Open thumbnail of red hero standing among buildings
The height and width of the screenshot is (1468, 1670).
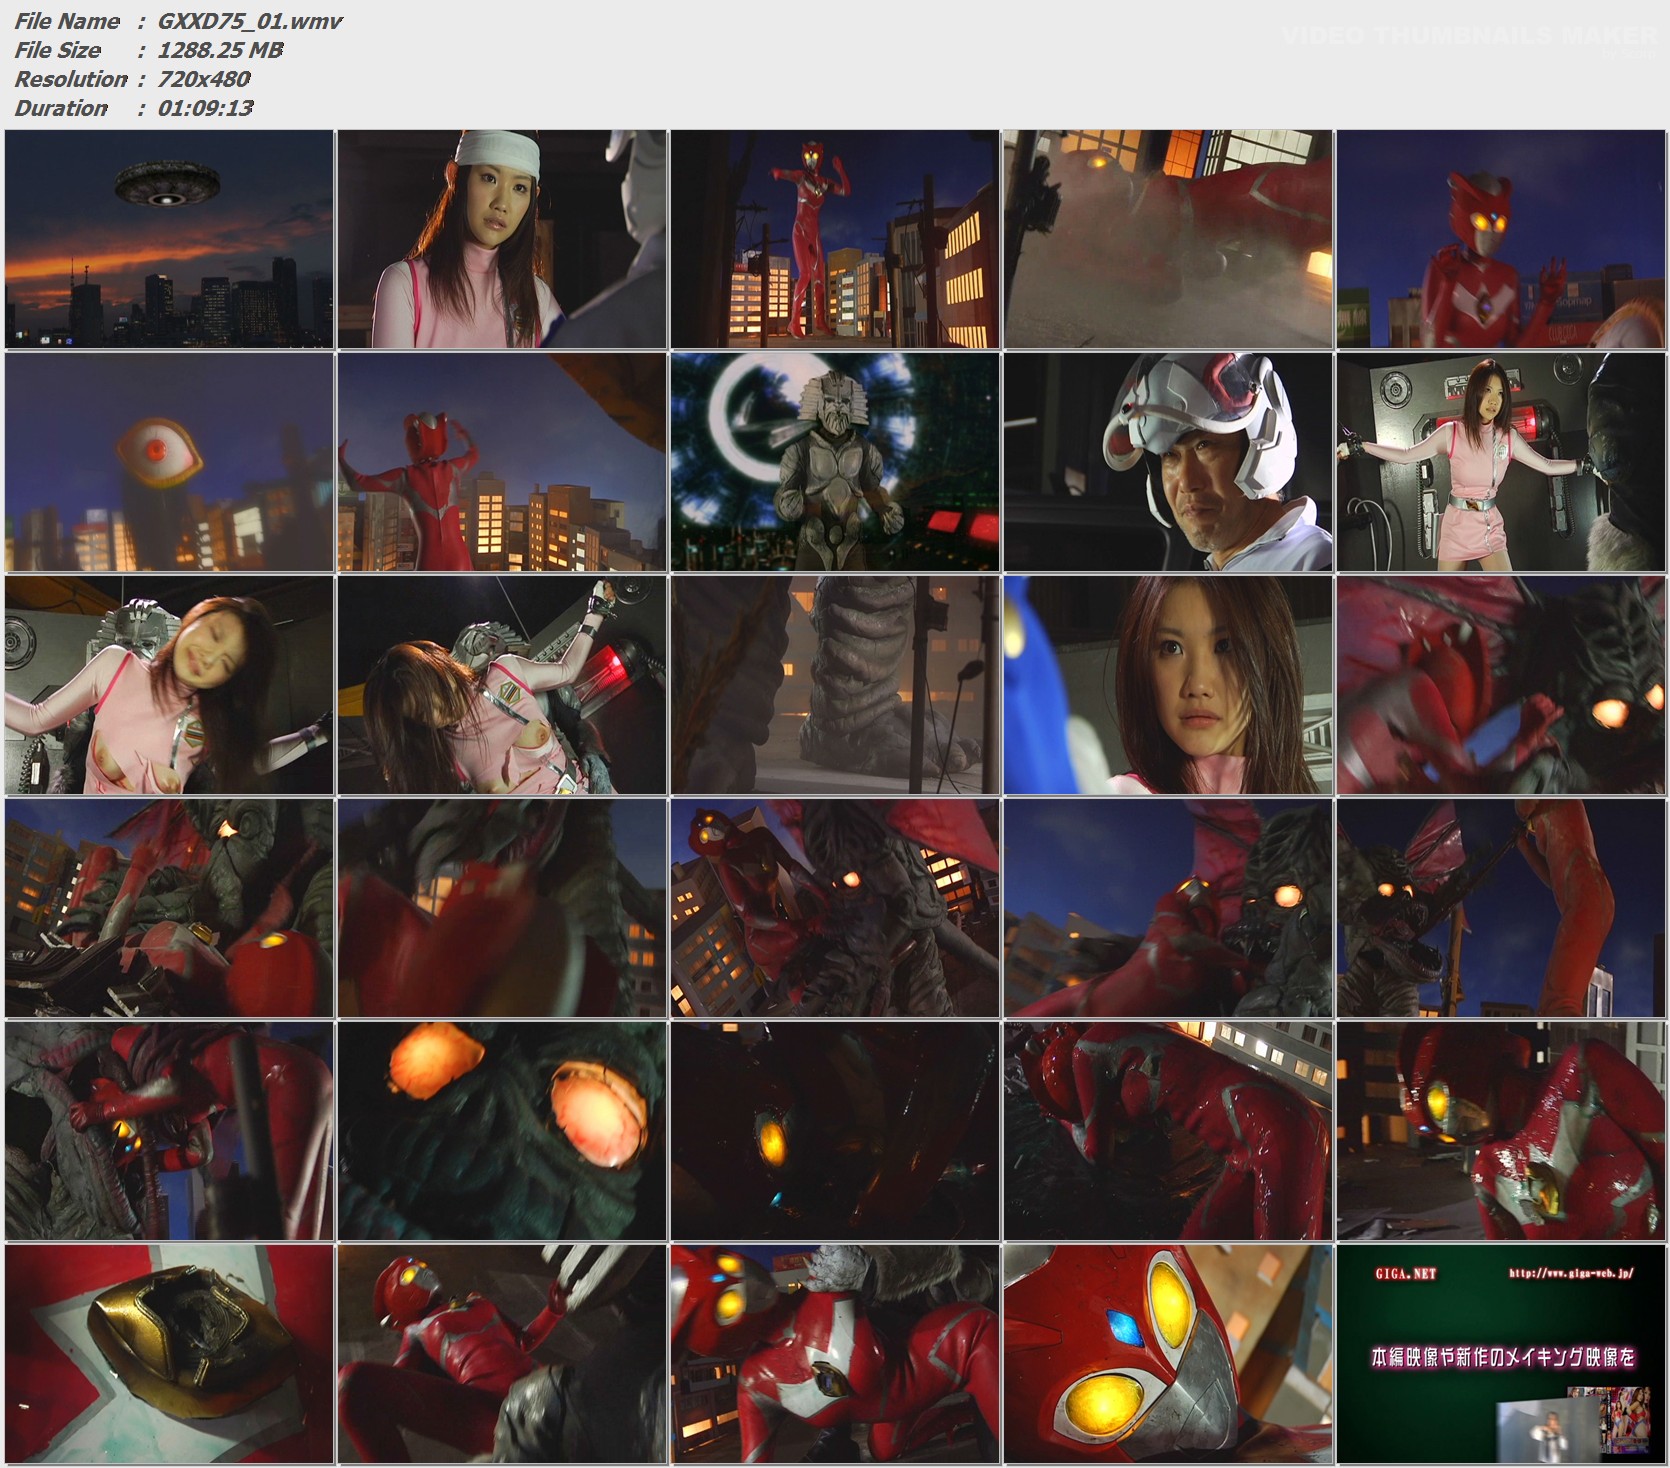pos(835,239)
